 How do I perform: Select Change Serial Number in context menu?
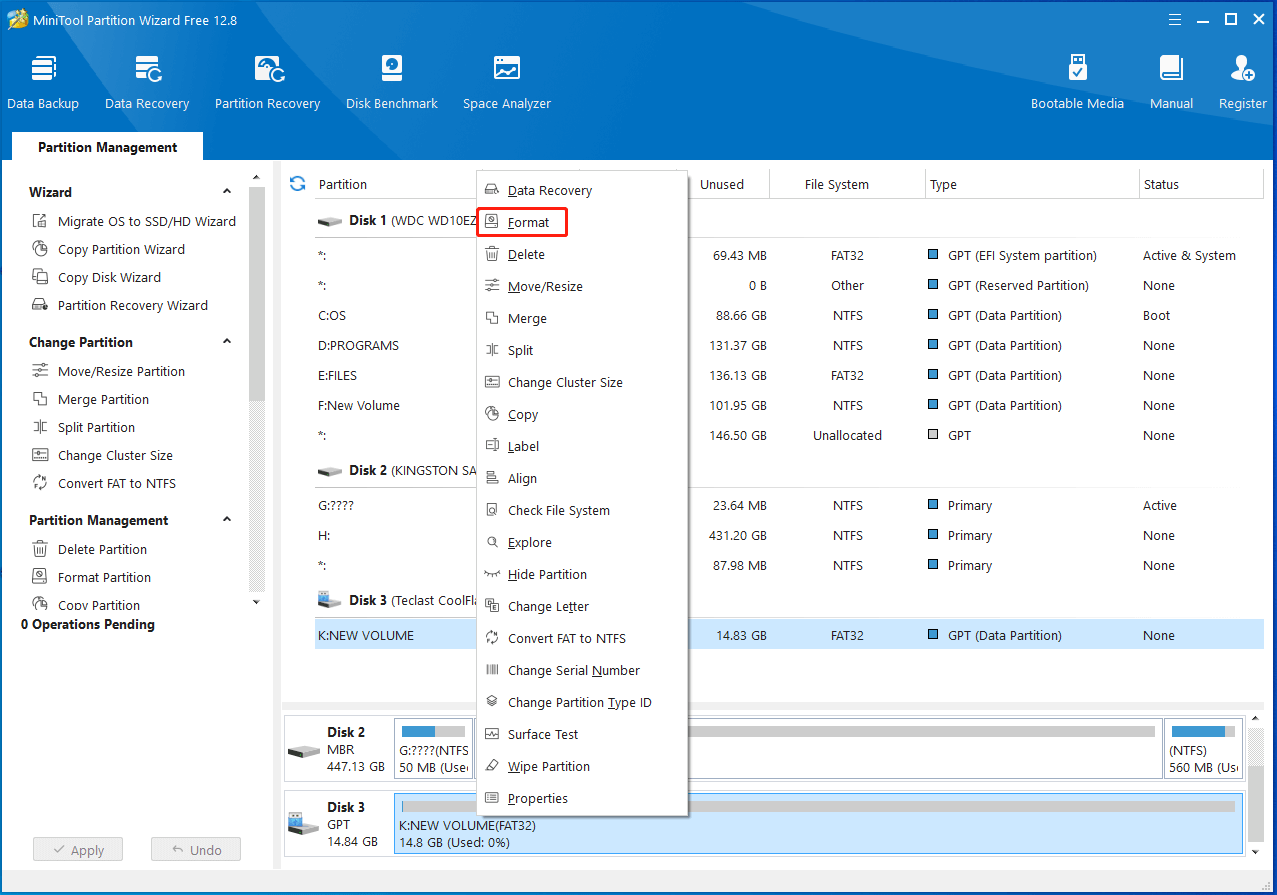(x=581, y=670)
